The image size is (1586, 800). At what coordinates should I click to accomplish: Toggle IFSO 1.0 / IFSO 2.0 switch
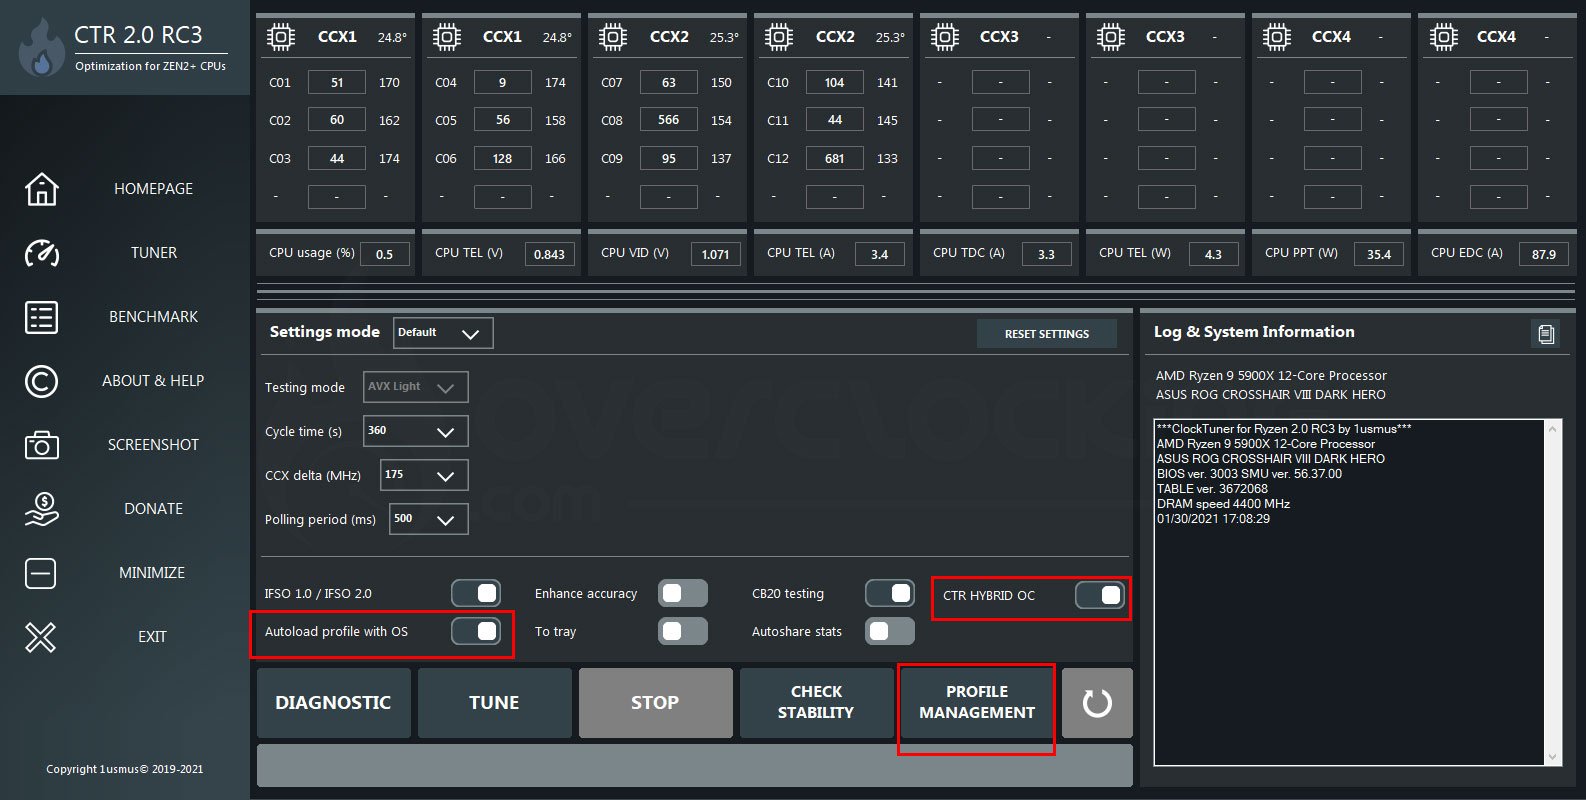(476, 593)
